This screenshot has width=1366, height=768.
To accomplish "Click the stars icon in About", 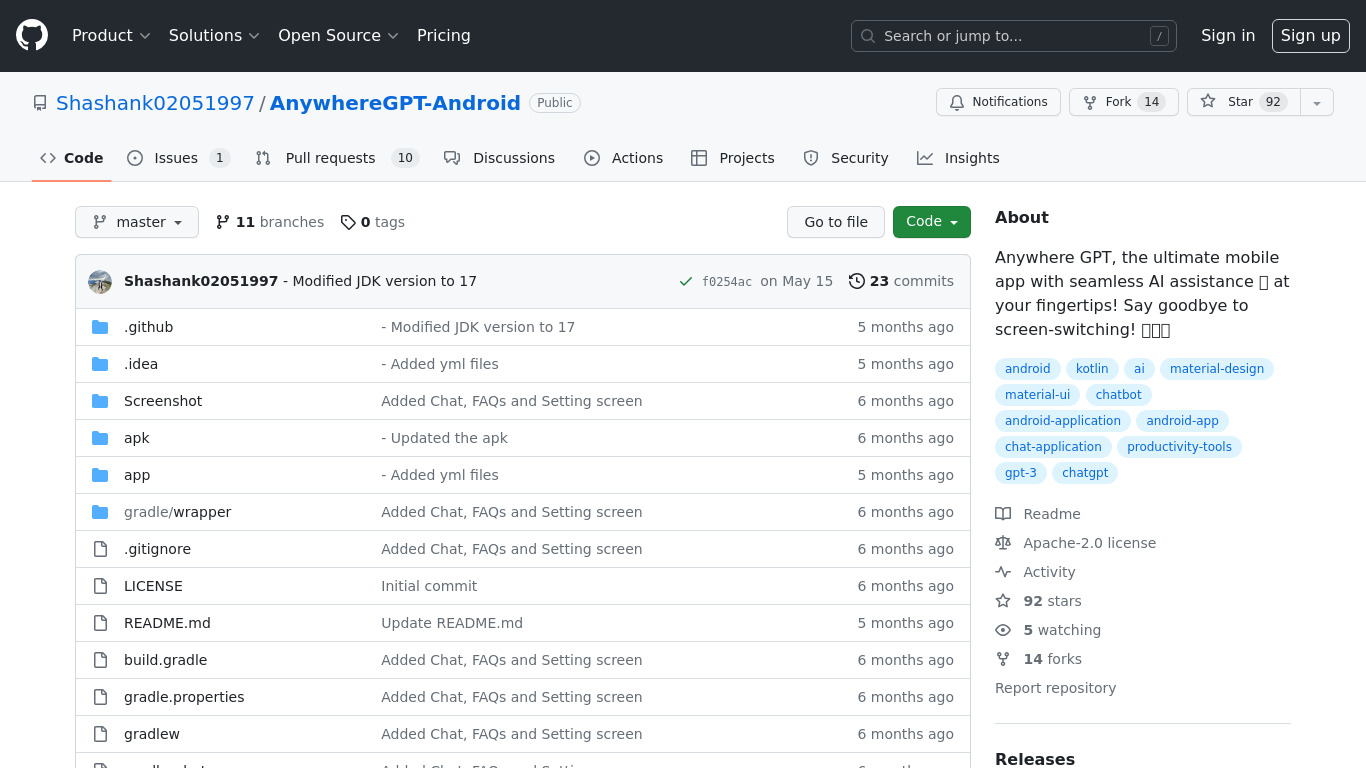I will pyautogui.click(x=1003, y=601).
